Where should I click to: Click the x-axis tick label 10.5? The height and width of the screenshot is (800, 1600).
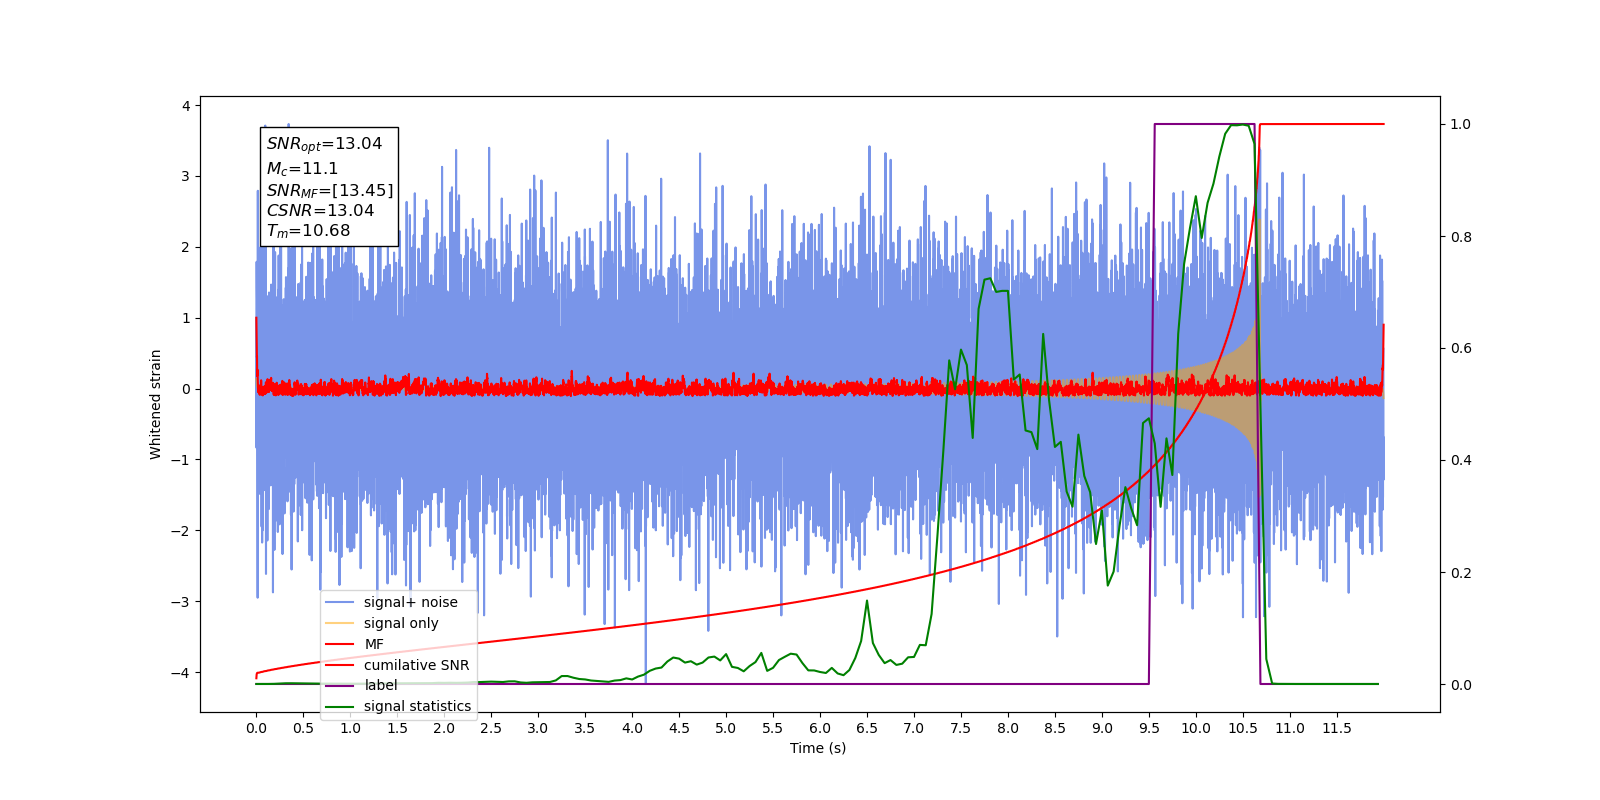pos(1243,728)
